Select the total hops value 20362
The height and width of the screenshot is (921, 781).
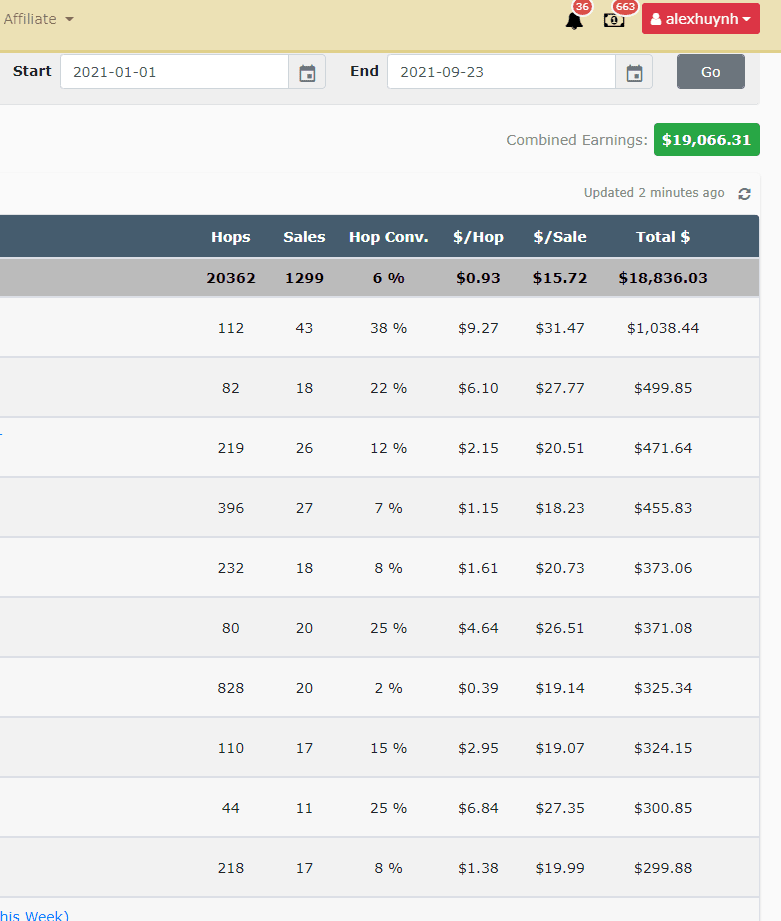(x=231, y=278)
